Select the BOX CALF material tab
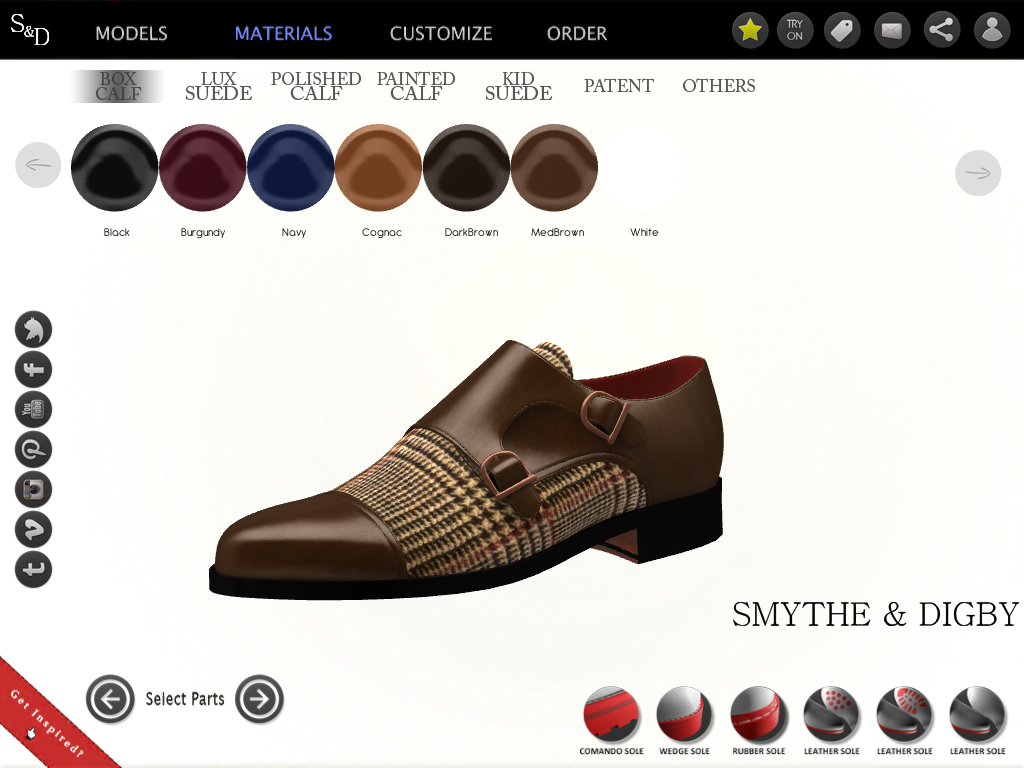 pyautogui.click(x=118, y=86)
